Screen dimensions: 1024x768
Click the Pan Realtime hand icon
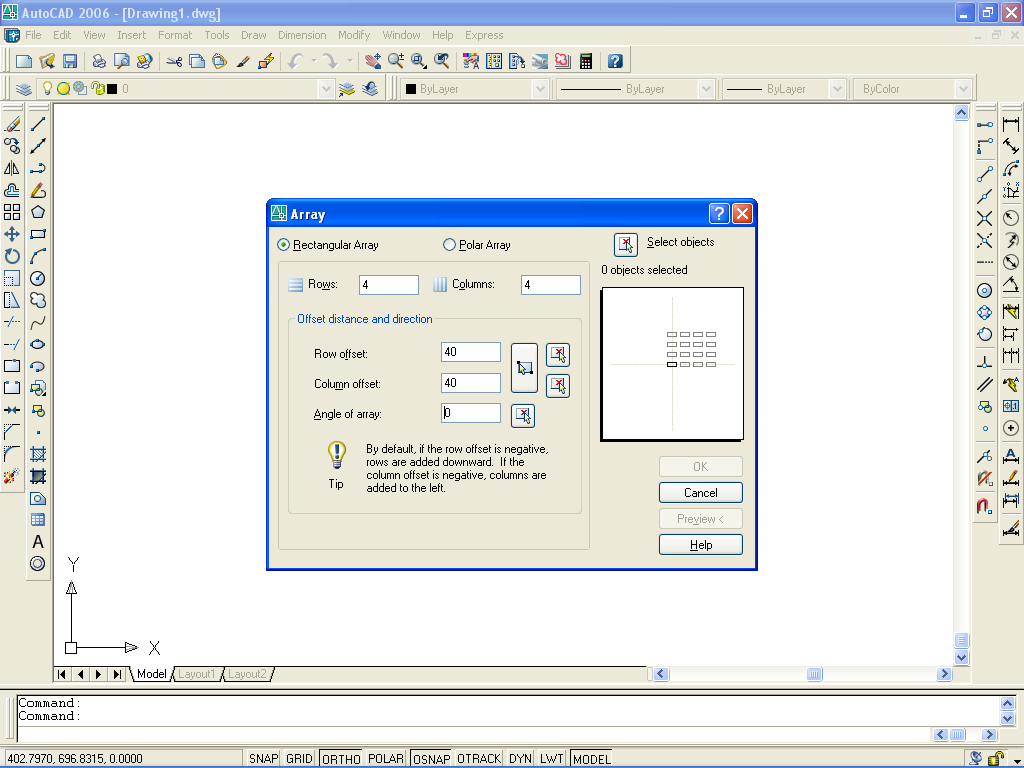click(373, 61)
